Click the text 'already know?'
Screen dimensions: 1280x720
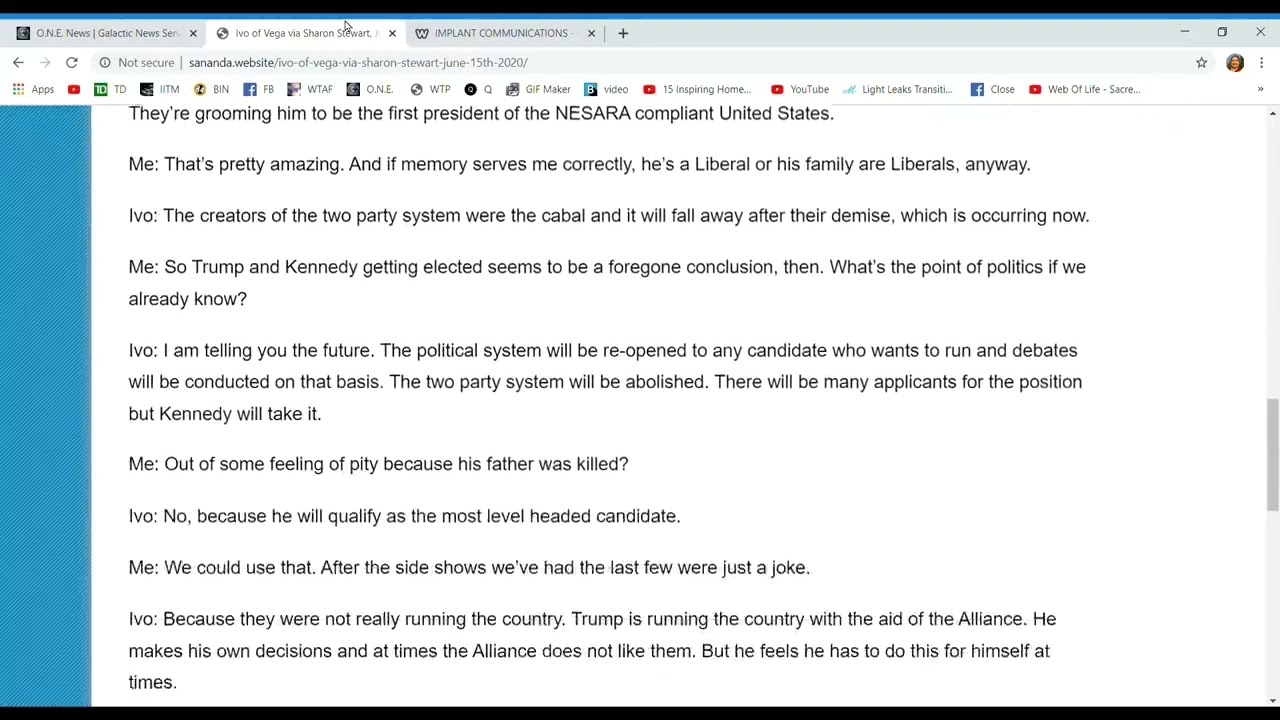[187, 299]
